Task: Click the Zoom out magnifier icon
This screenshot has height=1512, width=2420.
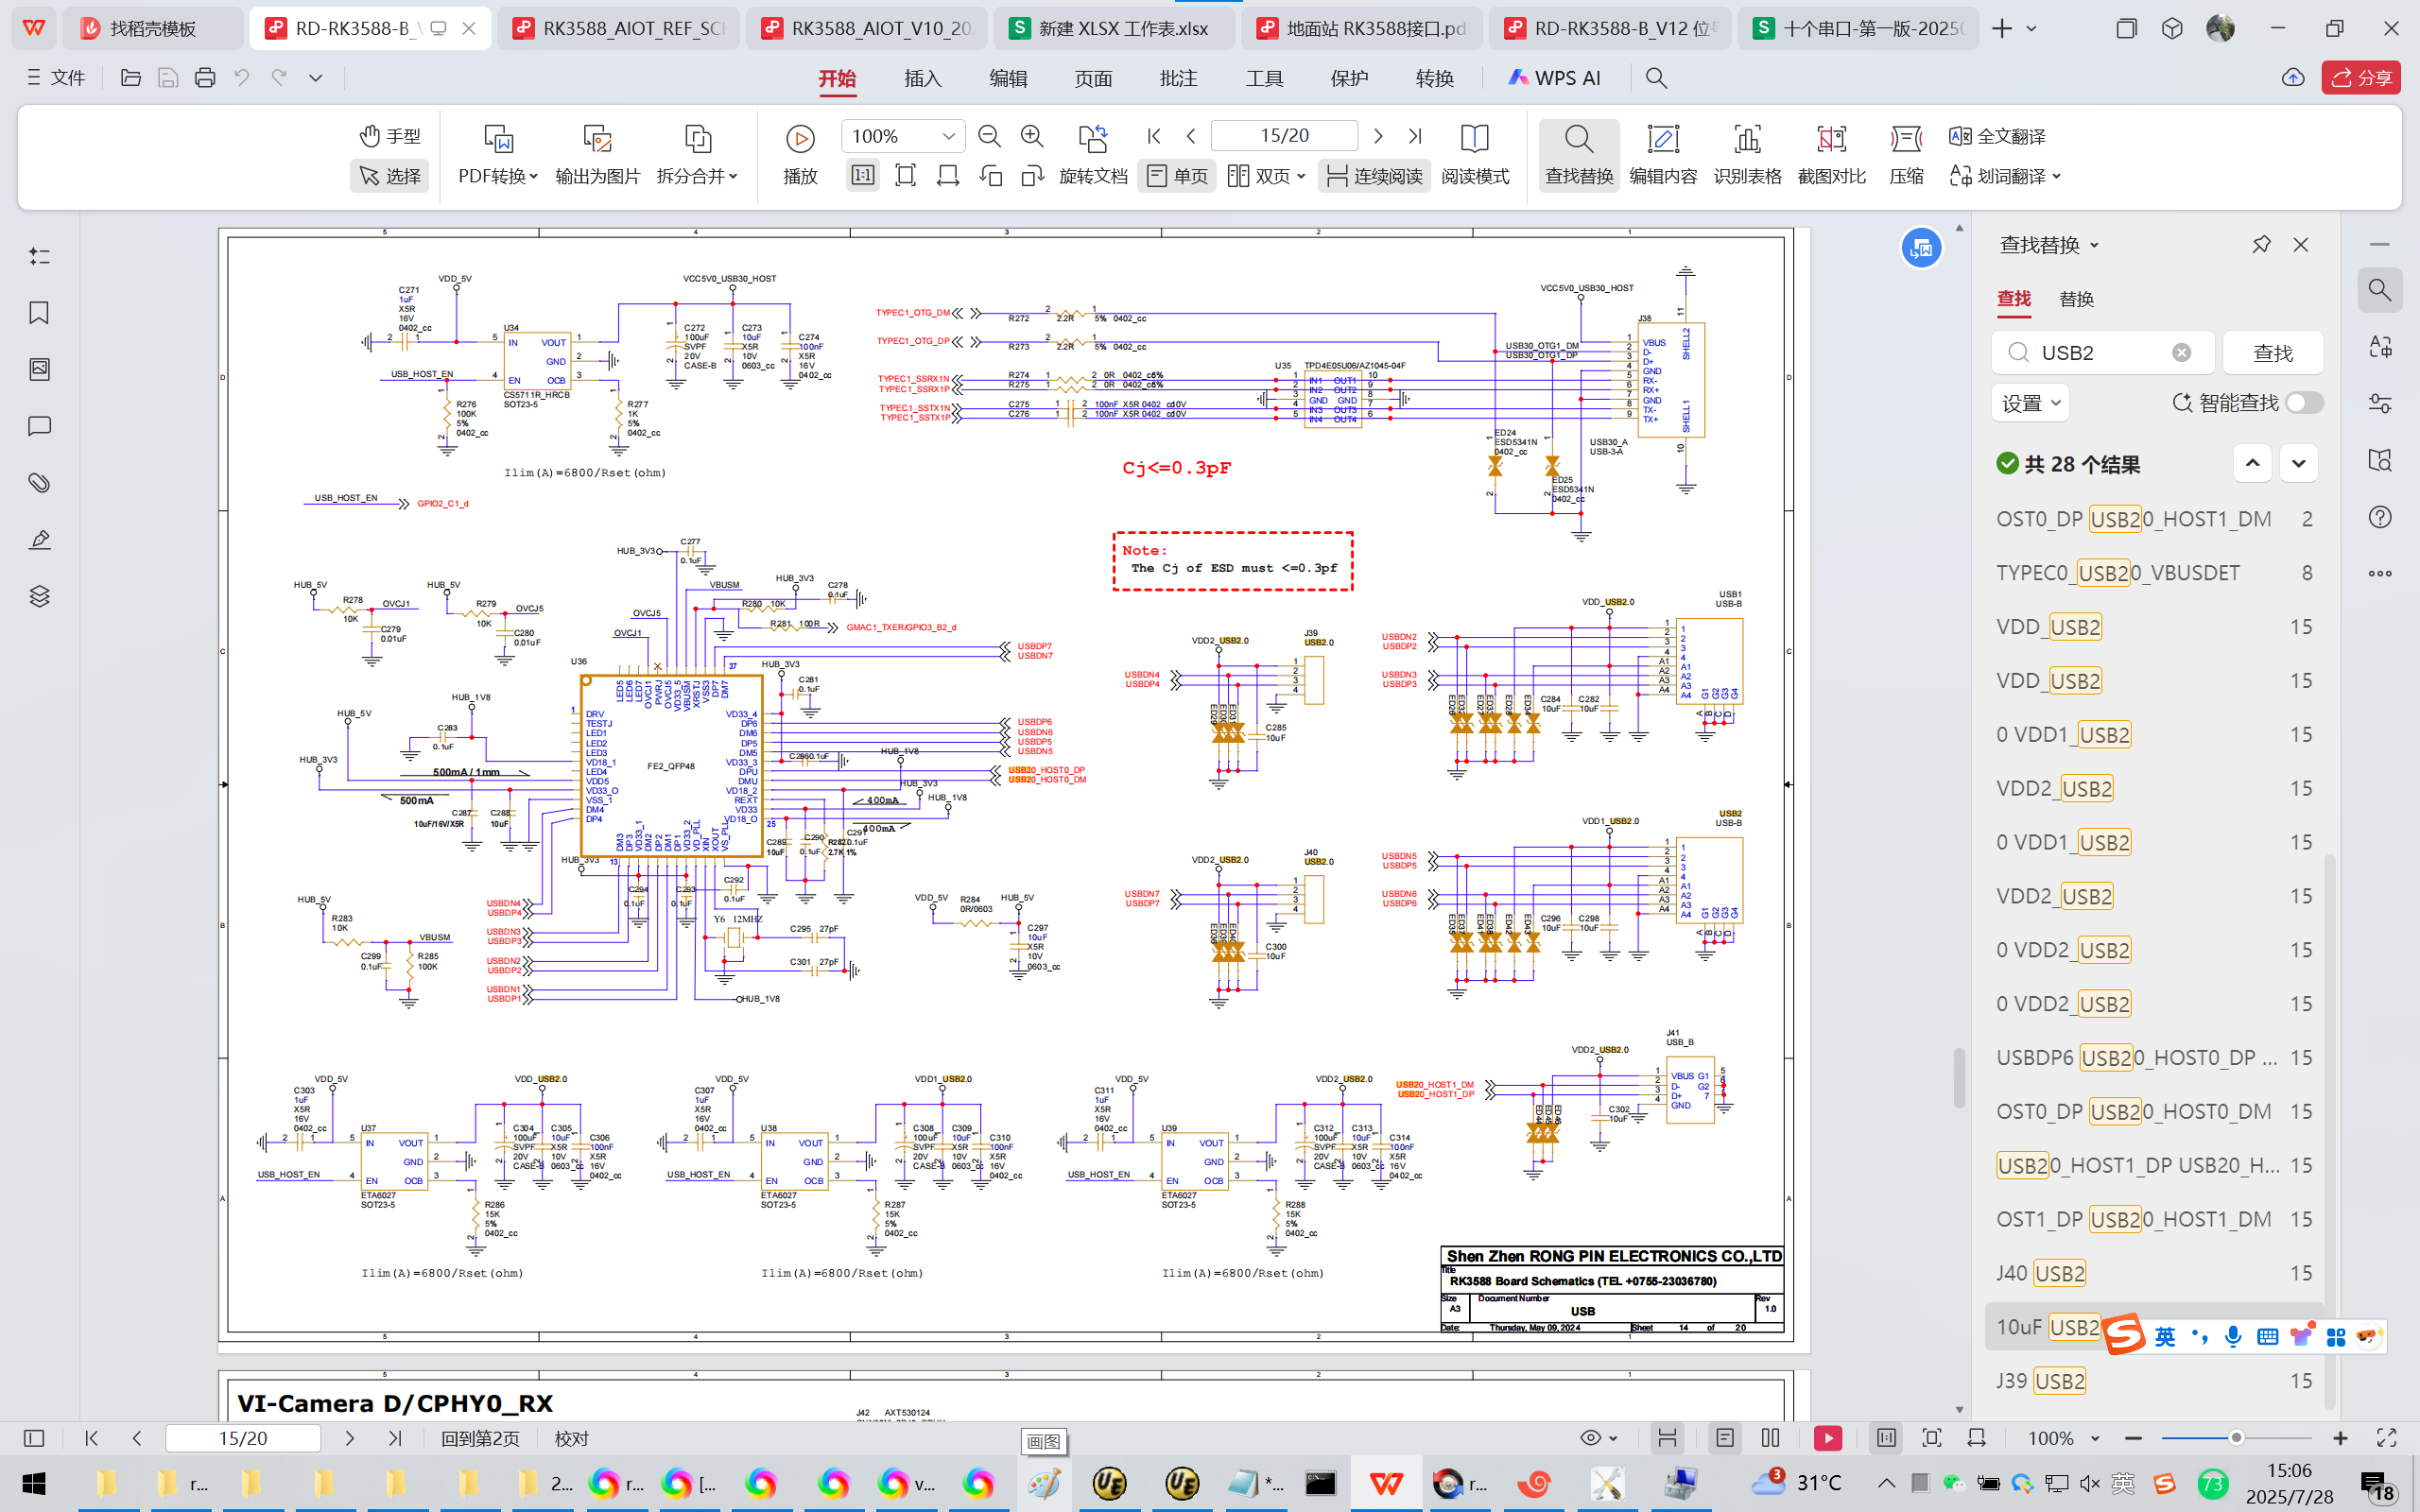Action: [x=989, y=136]
